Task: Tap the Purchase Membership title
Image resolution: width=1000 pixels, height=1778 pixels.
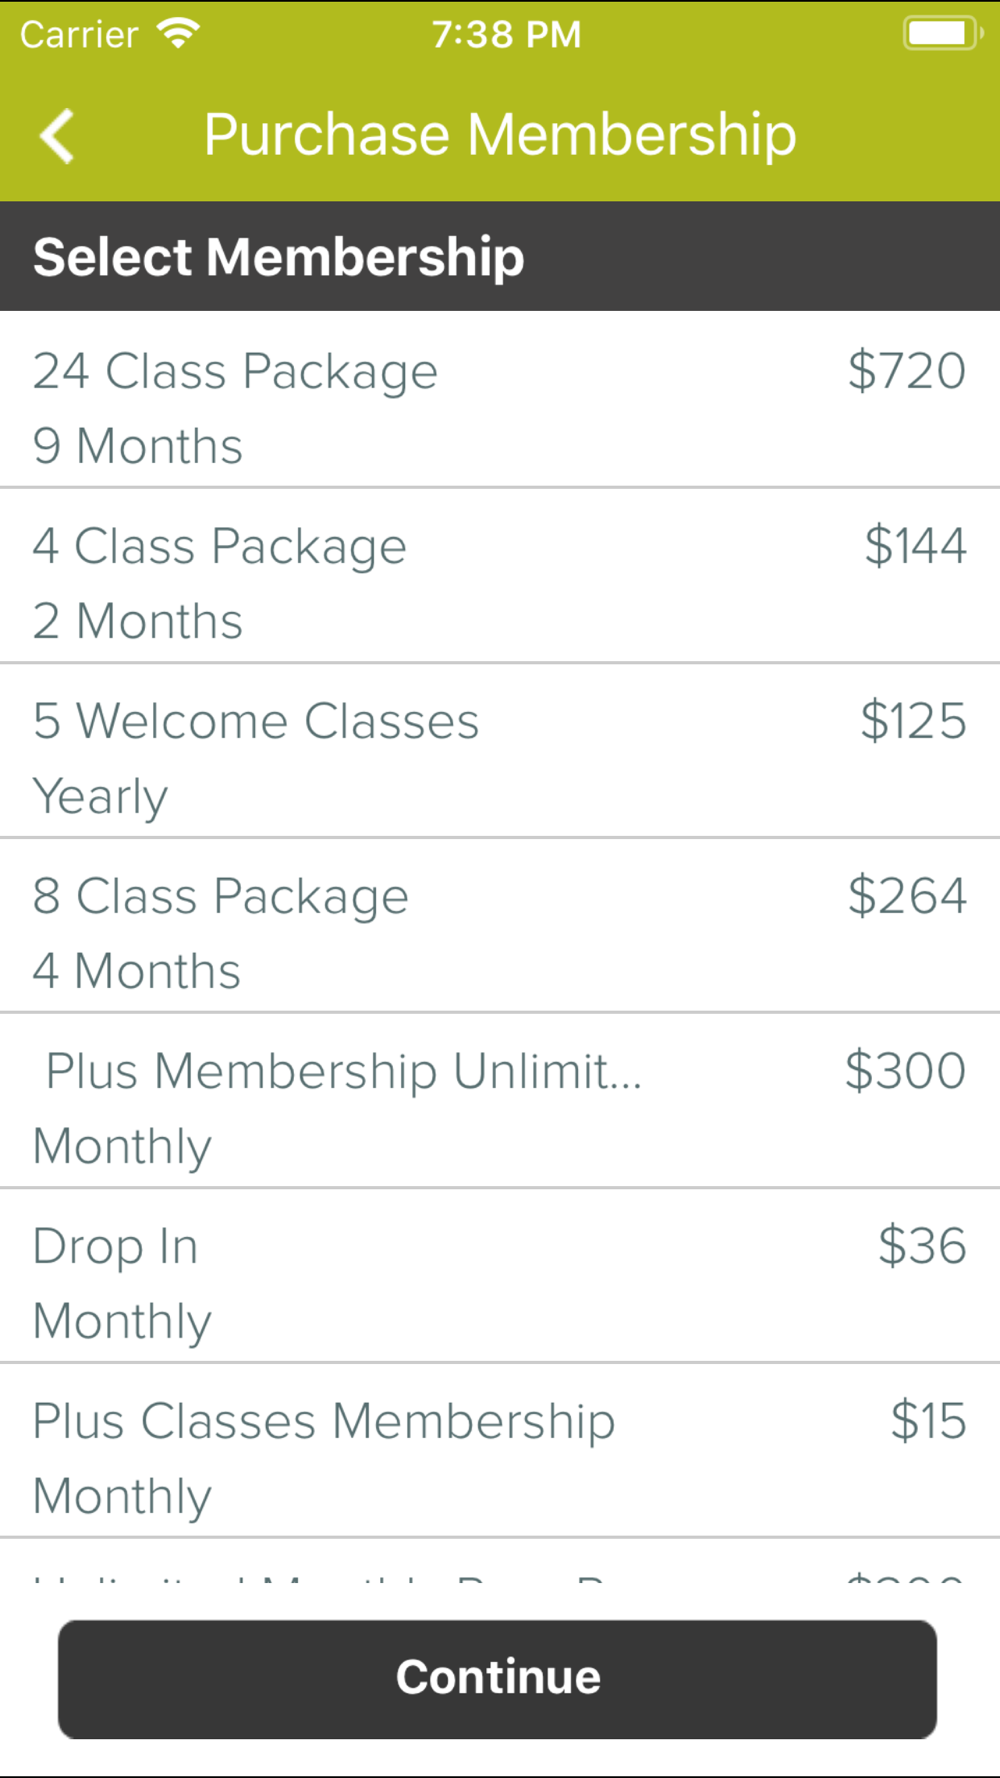Action: [x=500, y=135]
